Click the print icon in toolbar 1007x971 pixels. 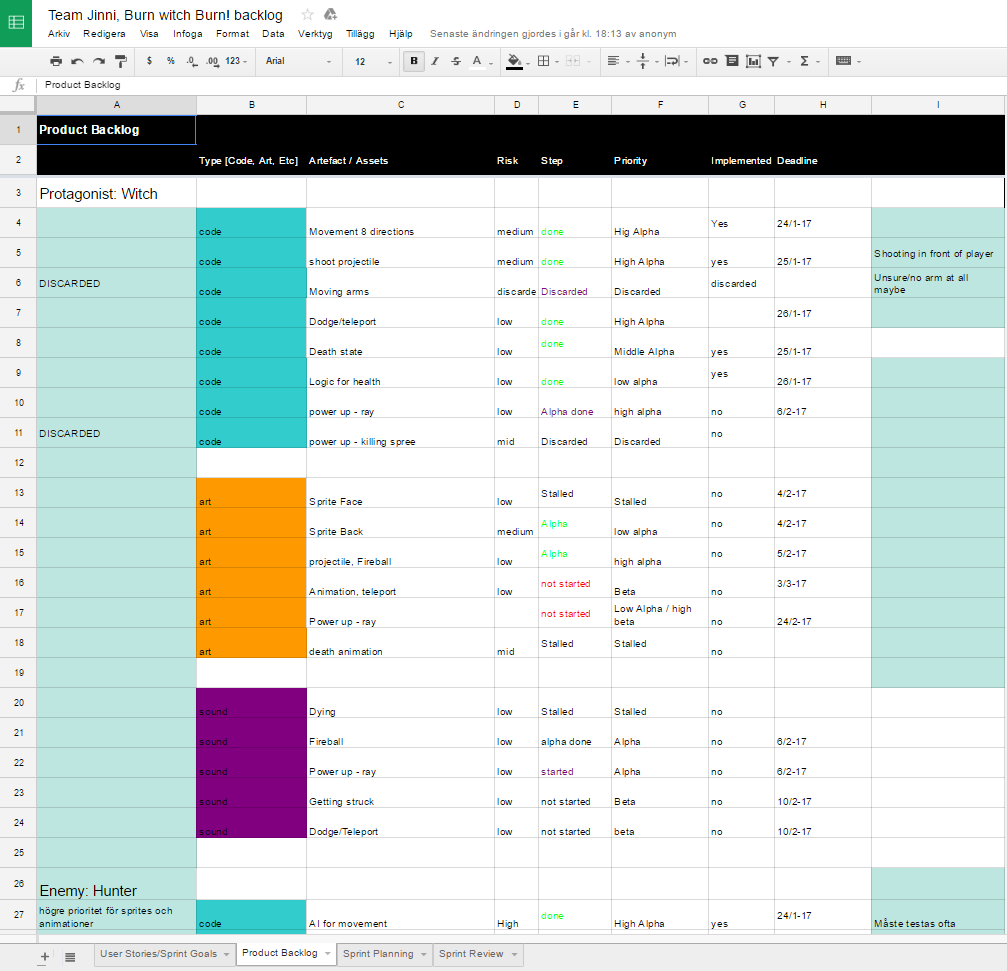click(x=56, y=61)
